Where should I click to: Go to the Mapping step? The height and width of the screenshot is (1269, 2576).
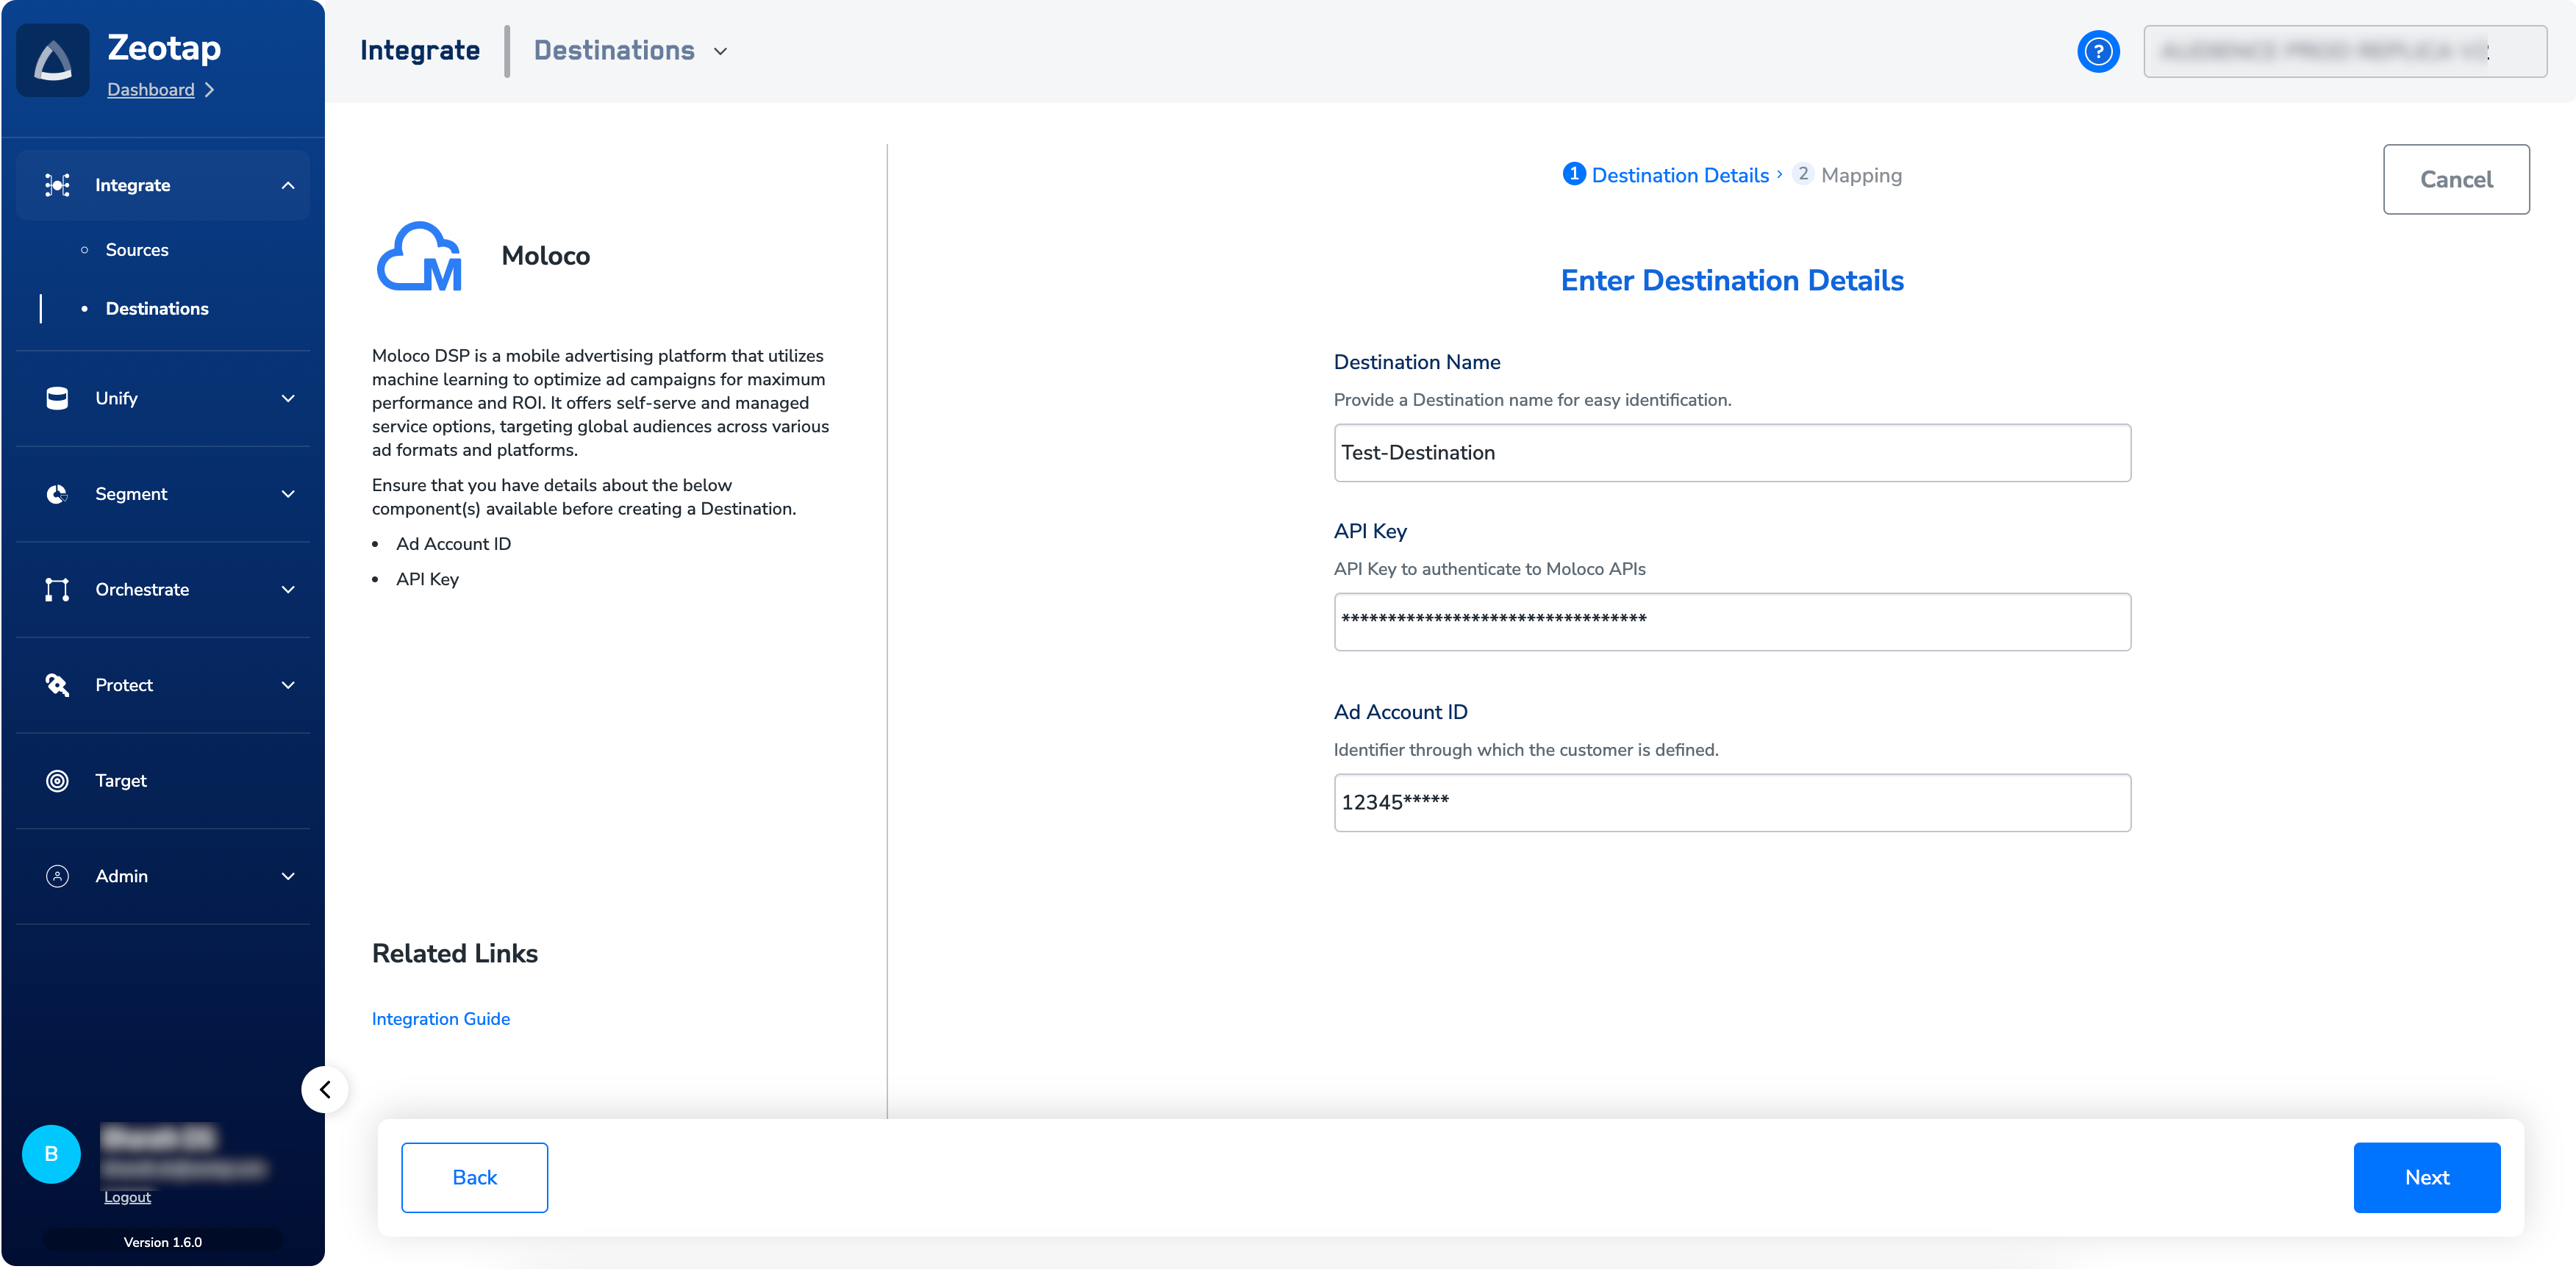pos(1859,175)
